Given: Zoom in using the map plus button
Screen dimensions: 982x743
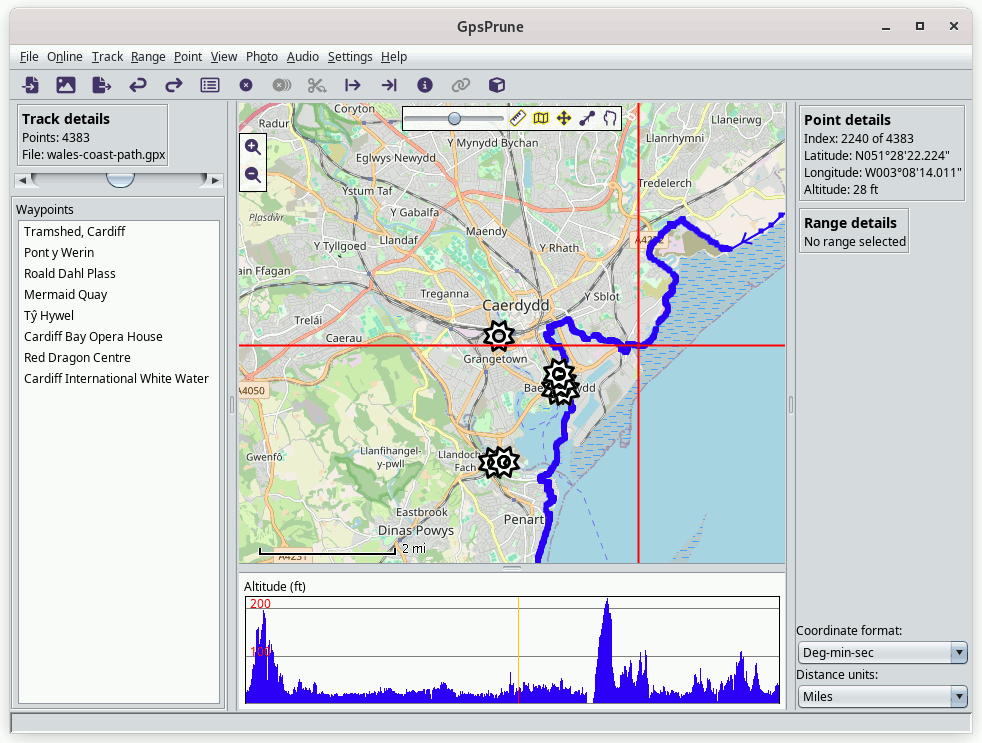Looking at the screenshot, I should coord(253,147).
